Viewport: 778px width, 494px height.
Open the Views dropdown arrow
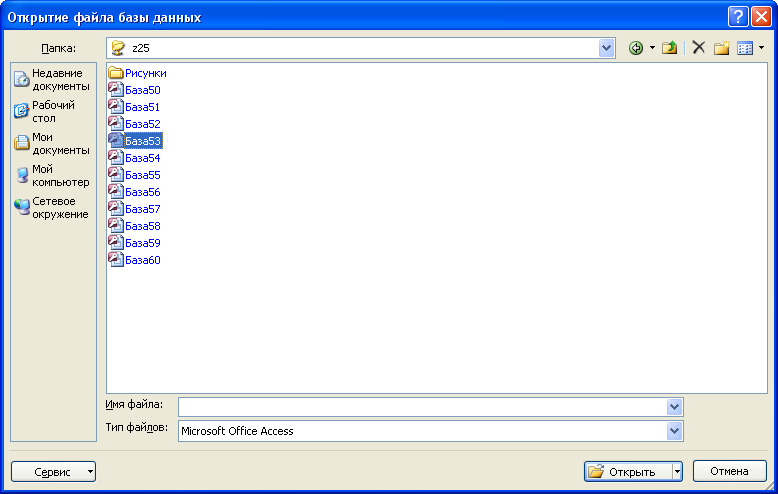pyautogui.click(x=761, y=48)
